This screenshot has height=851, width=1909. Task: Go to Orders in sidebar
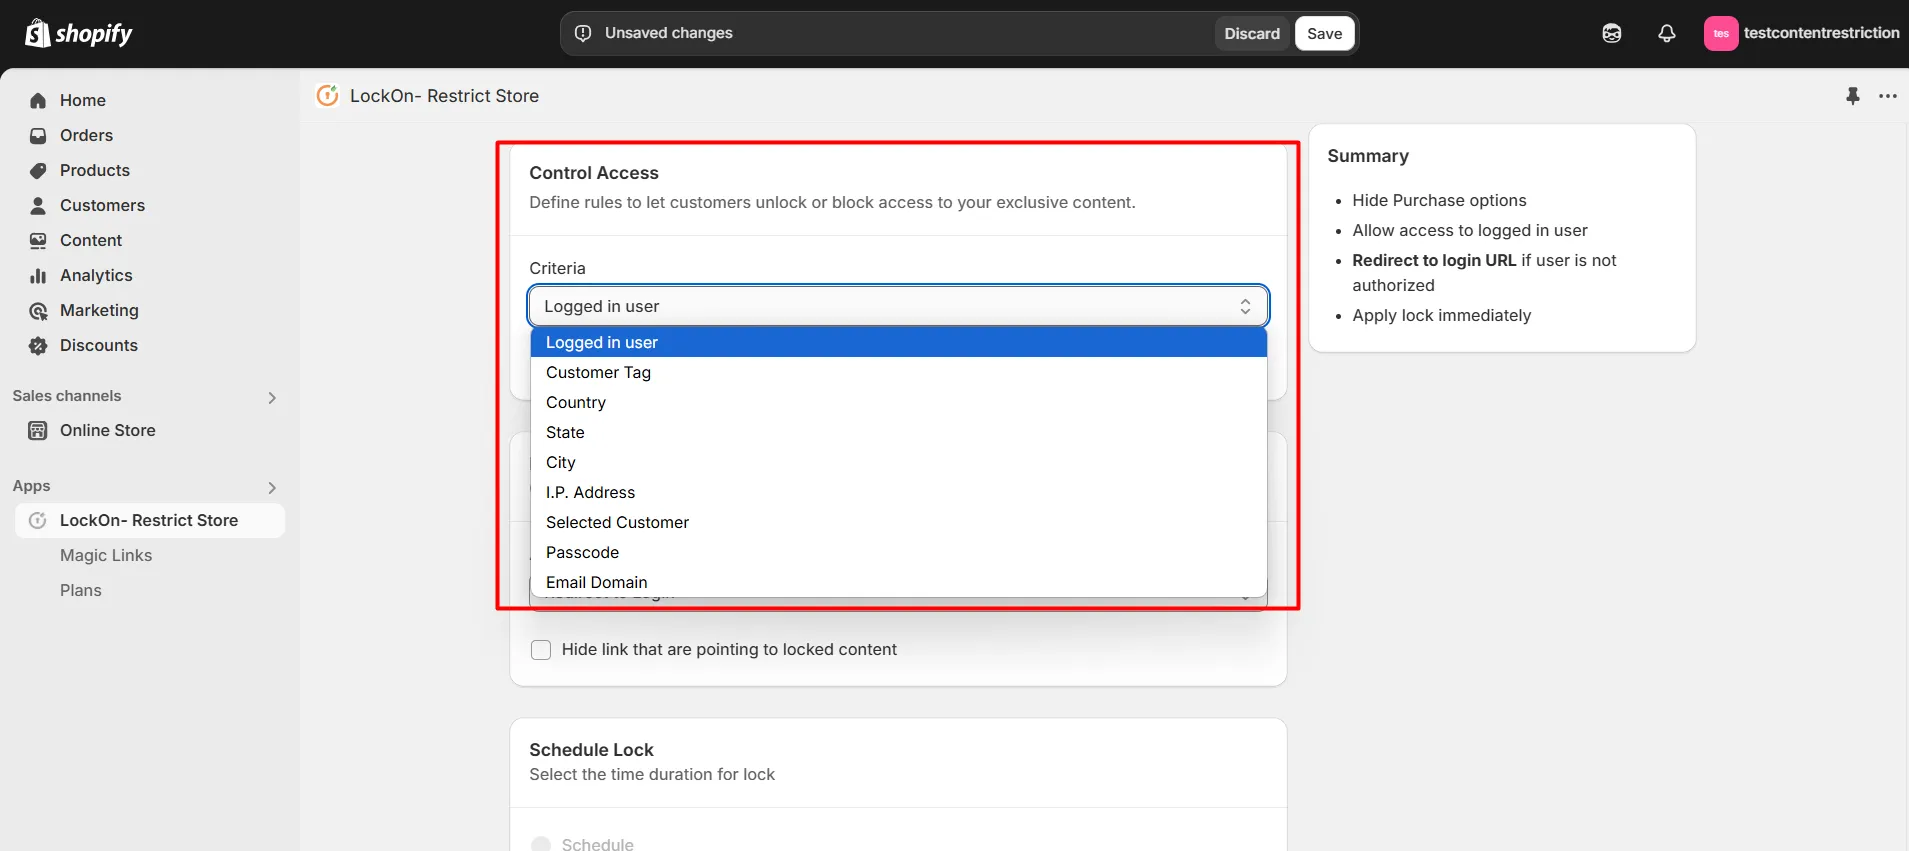coord(86,135)
